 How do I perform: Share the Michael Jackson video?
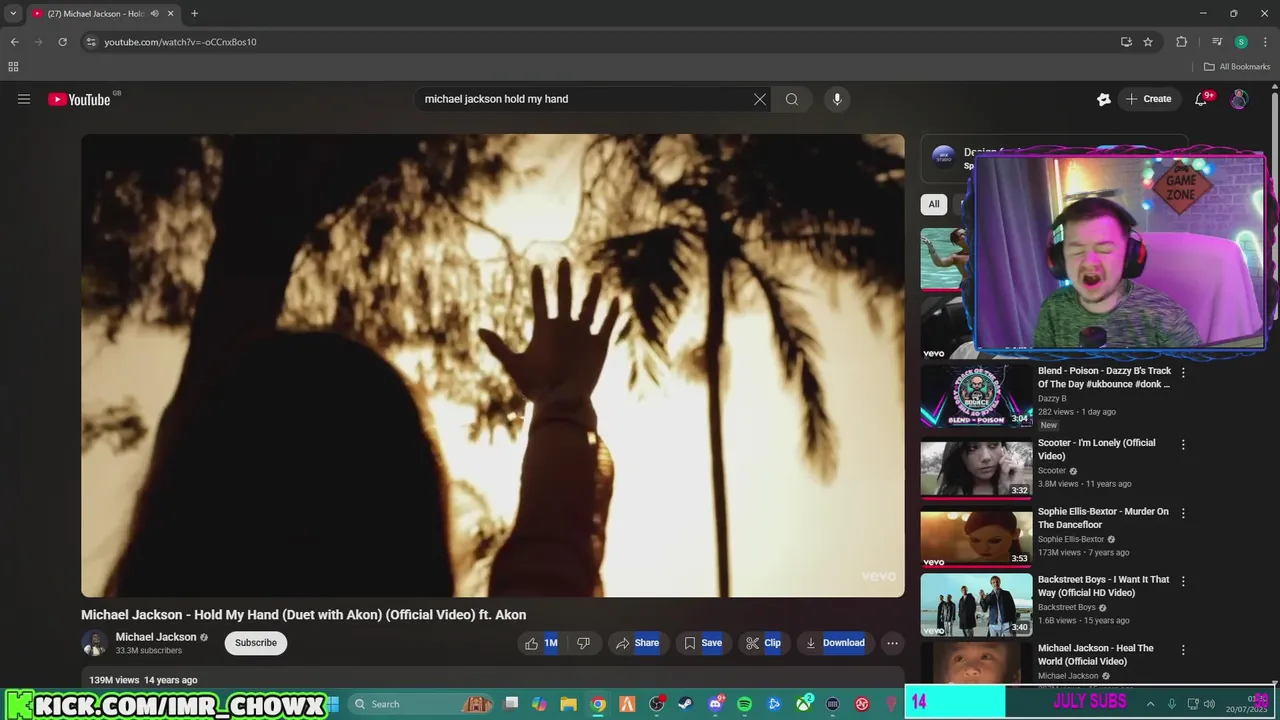click(637, 643)
